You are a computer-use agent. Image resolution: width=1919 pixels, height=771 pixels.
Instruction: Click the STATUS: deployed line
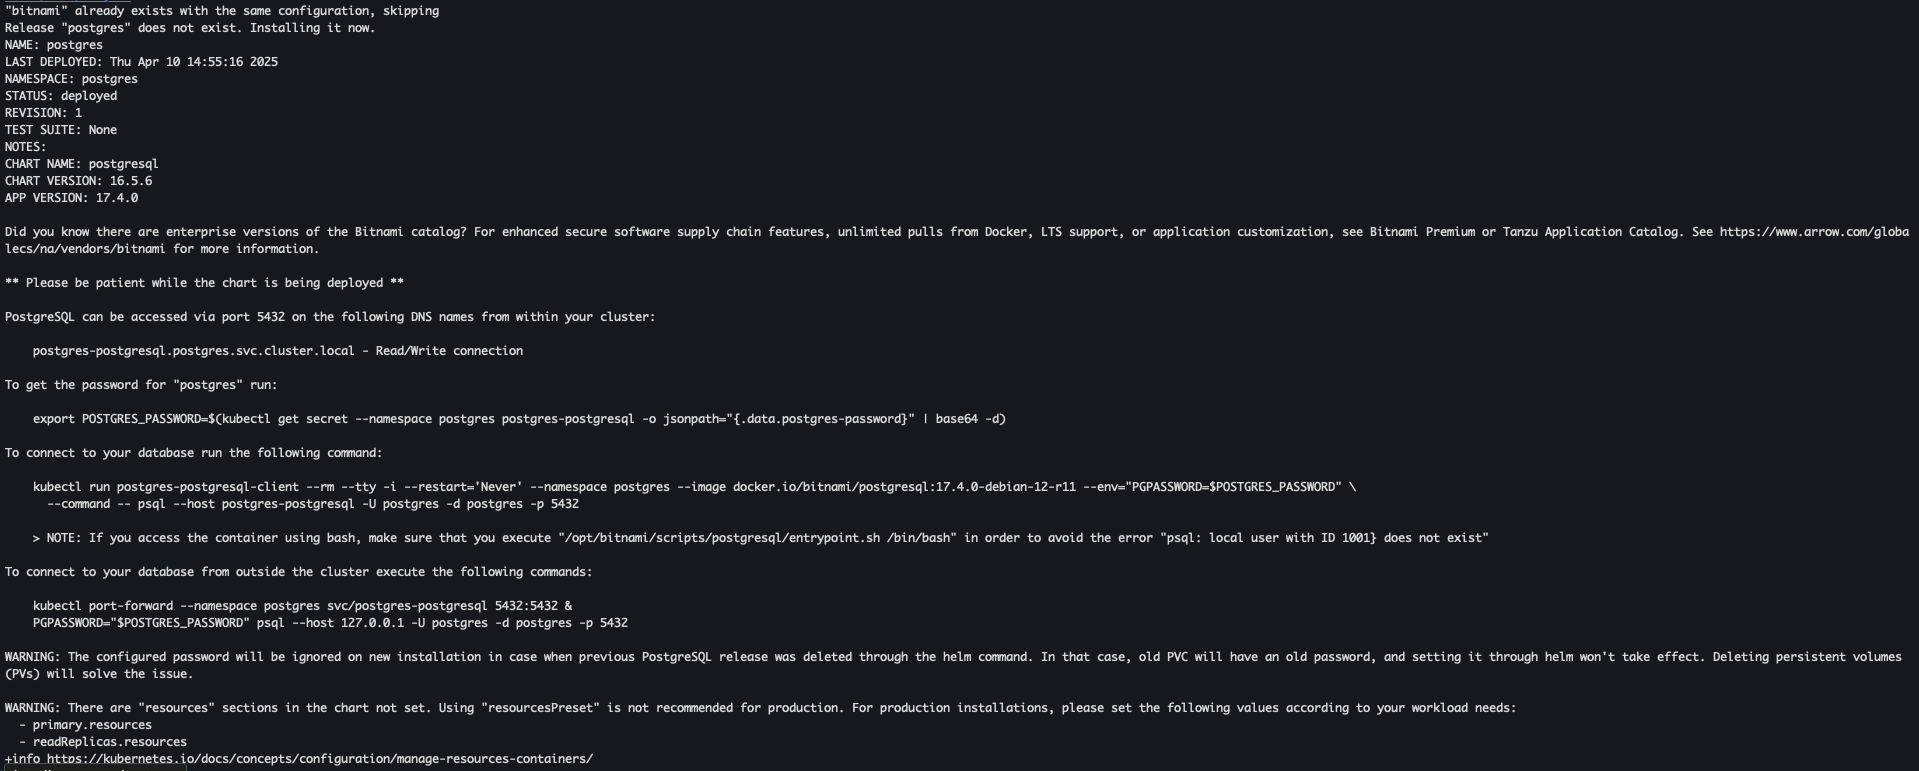click(61, 96)
